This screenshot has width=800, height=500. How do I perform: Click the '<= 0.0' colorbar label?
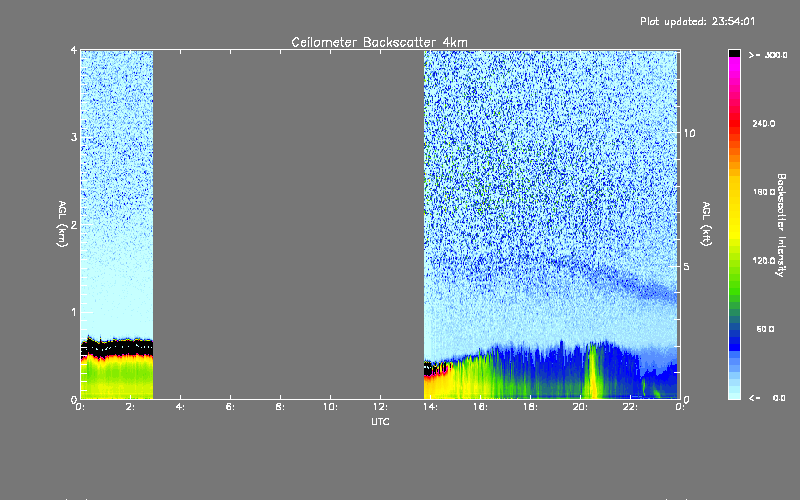(767, 398)
